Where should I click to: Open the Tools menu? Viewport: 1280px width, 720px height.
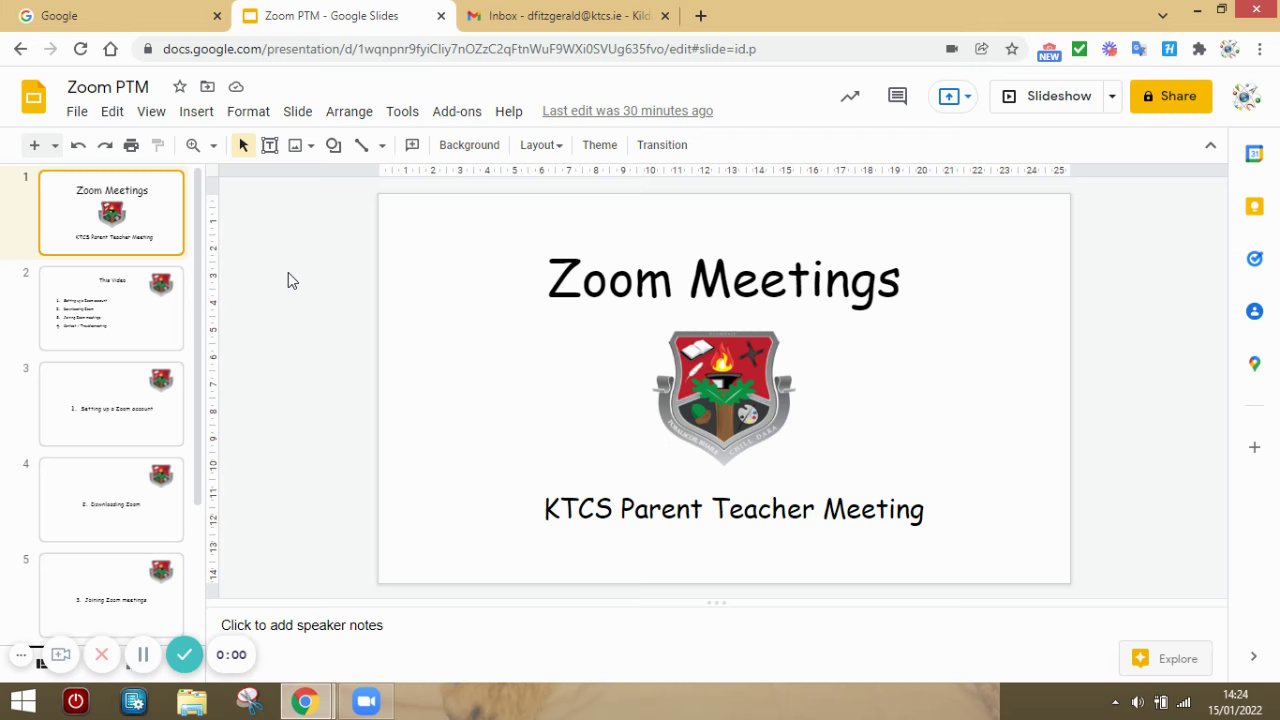point(402,111)
